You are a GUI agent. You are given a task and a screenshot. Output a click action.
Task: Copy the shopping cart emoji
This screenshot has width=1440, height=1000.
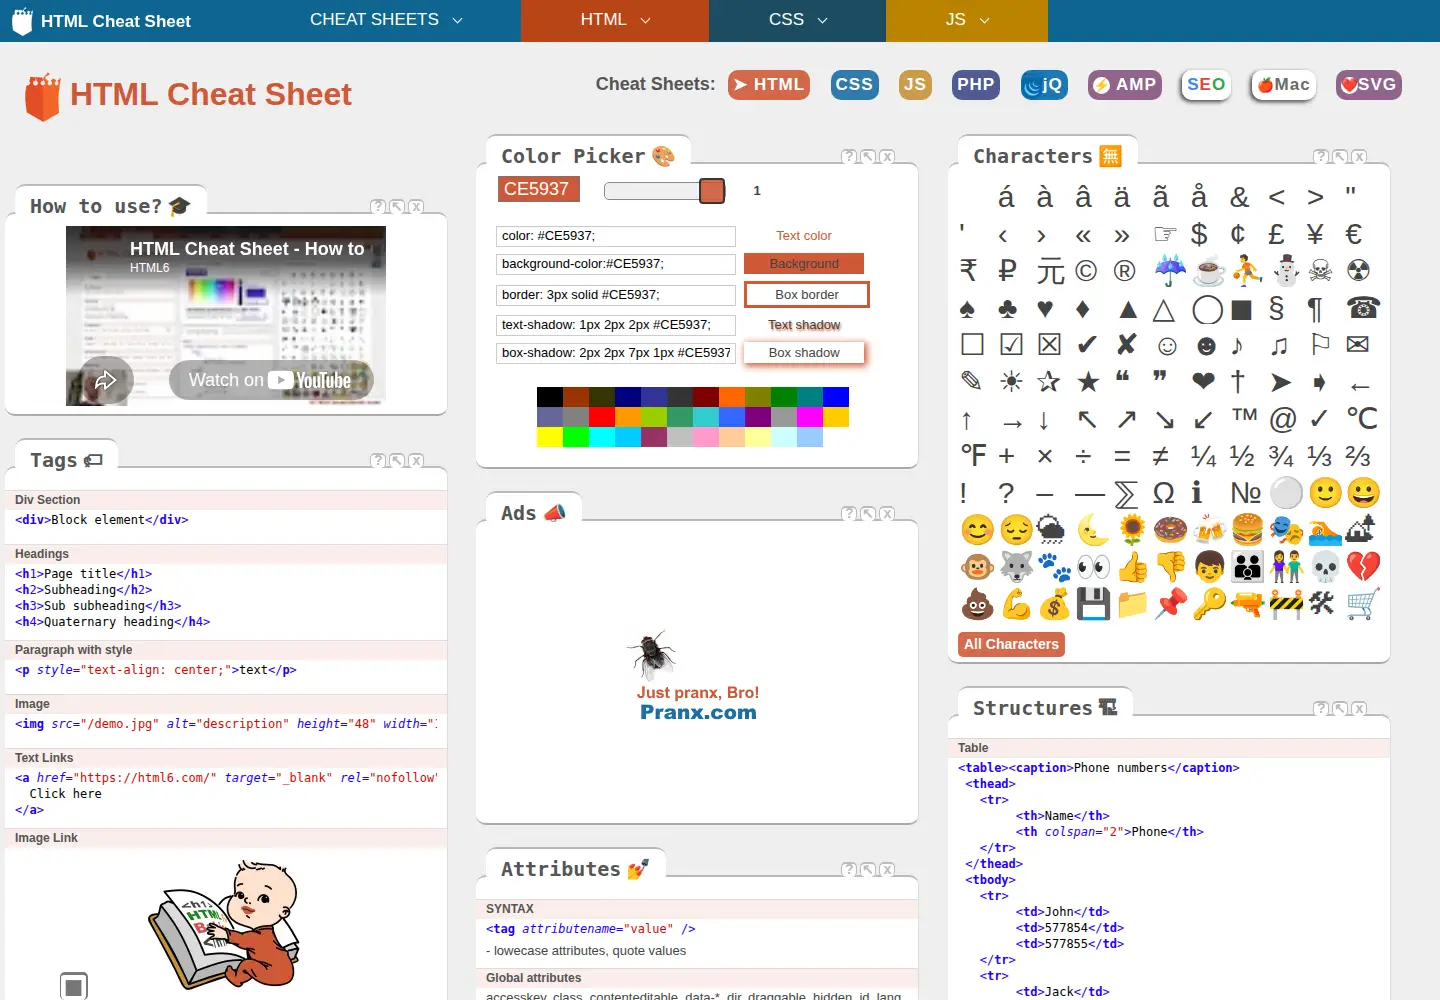click(x=1362, y=604)
